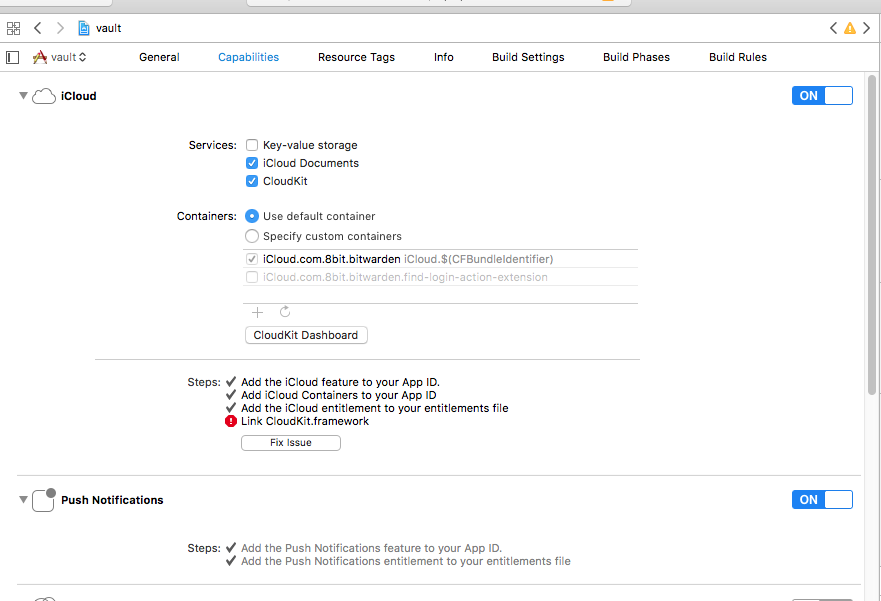Toggle the project and targets list sidebar
The image size is (881, 601).
tap(12, 57)
